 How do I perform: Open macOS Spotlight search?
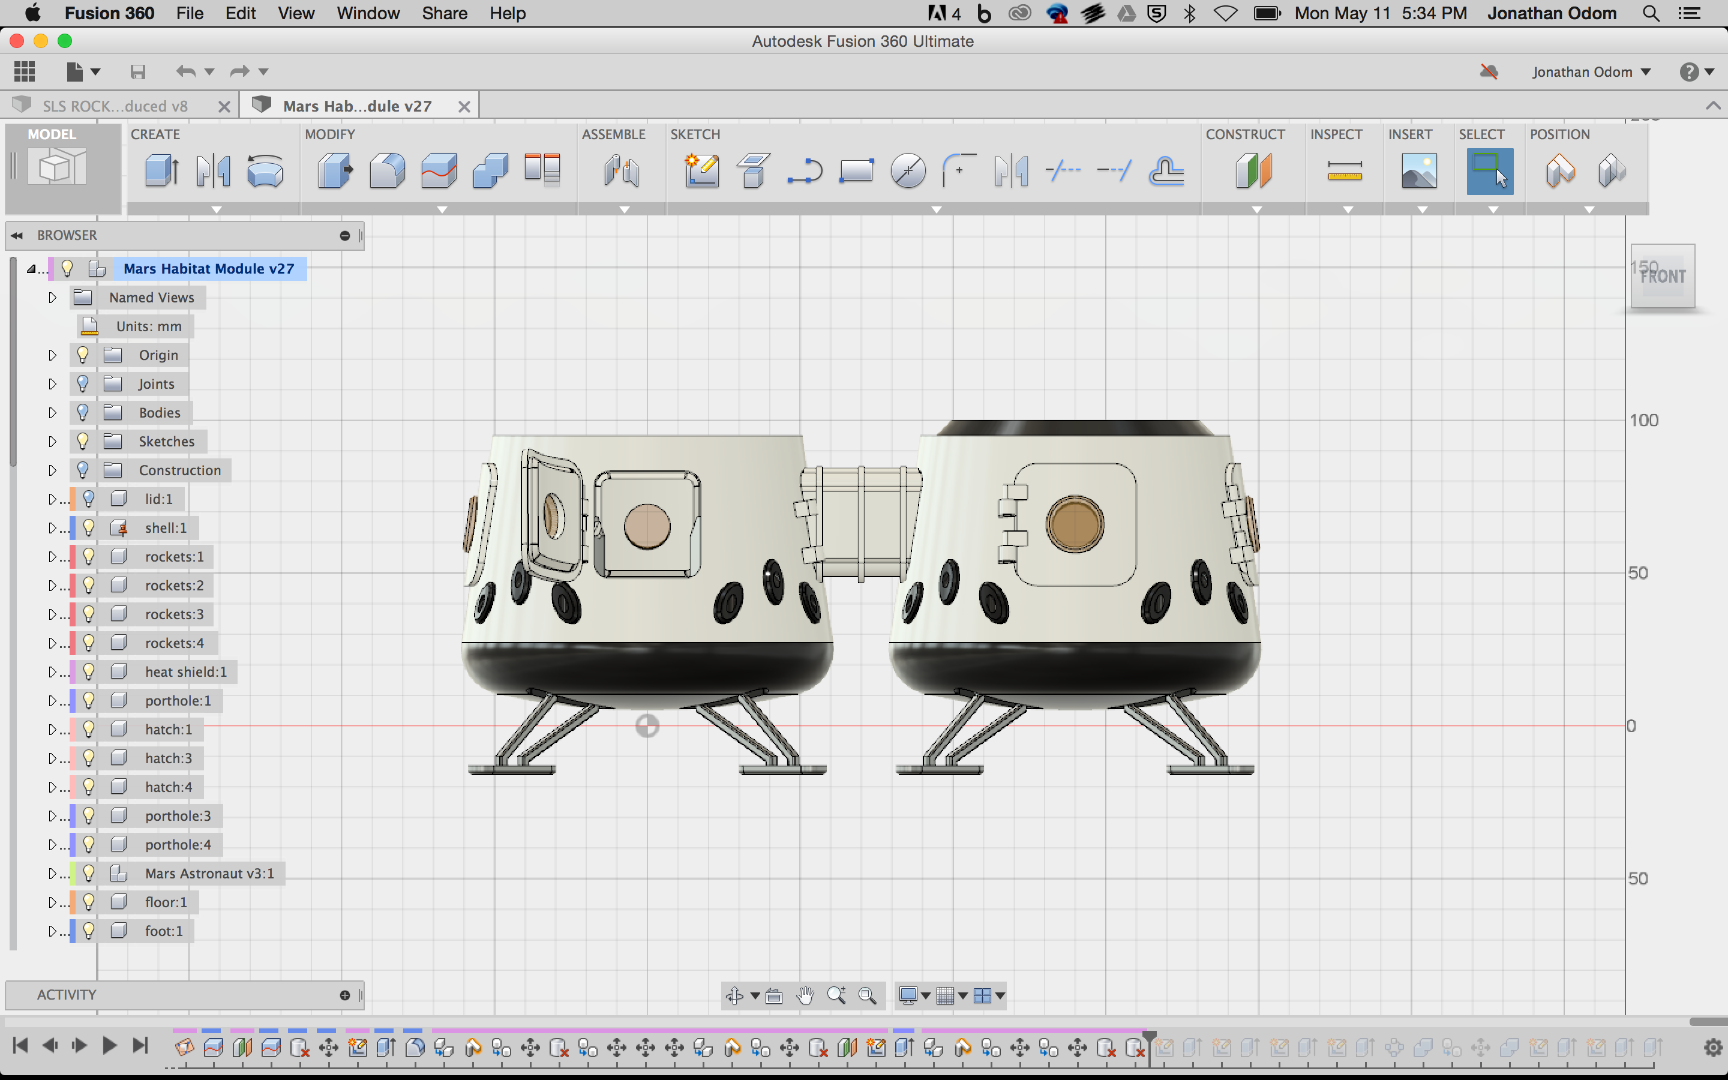click(1651, 13)
